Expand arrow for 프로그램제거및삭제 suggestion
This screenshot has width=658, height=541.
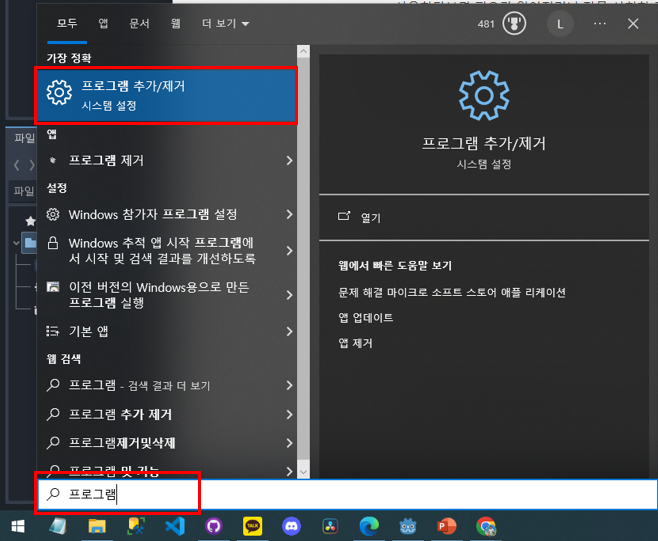point(289,443)
